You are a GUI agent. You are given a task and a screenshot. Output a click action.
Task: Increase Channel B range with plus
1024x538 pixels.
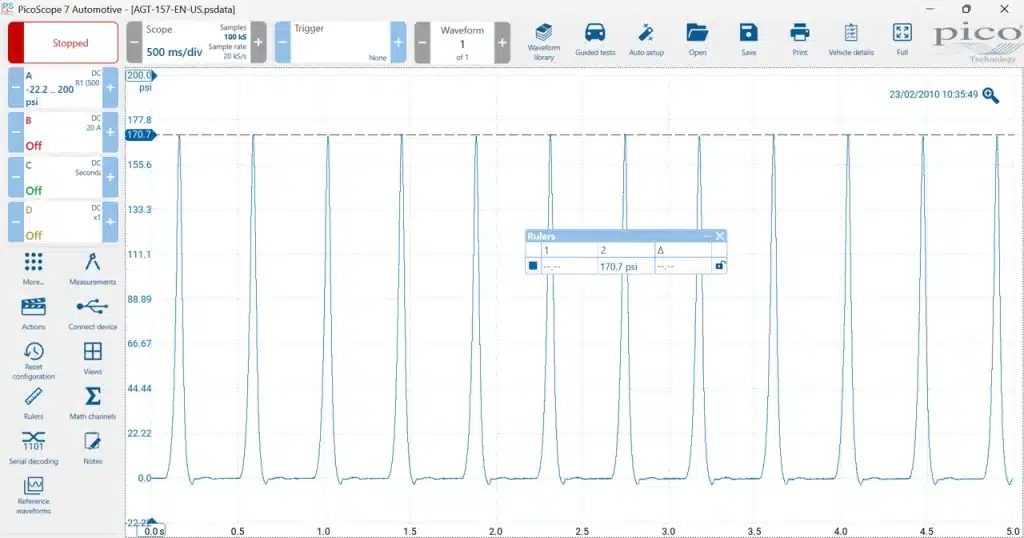[110, 132]
